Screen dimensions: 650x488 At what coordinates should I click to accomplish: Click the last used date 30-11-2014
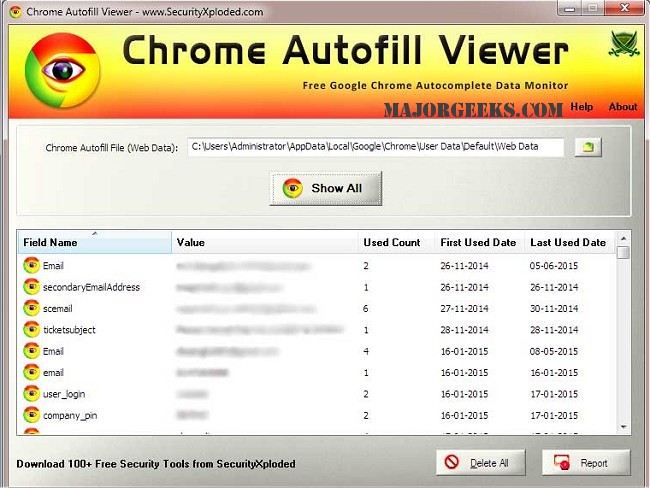(x=554, y=308)
